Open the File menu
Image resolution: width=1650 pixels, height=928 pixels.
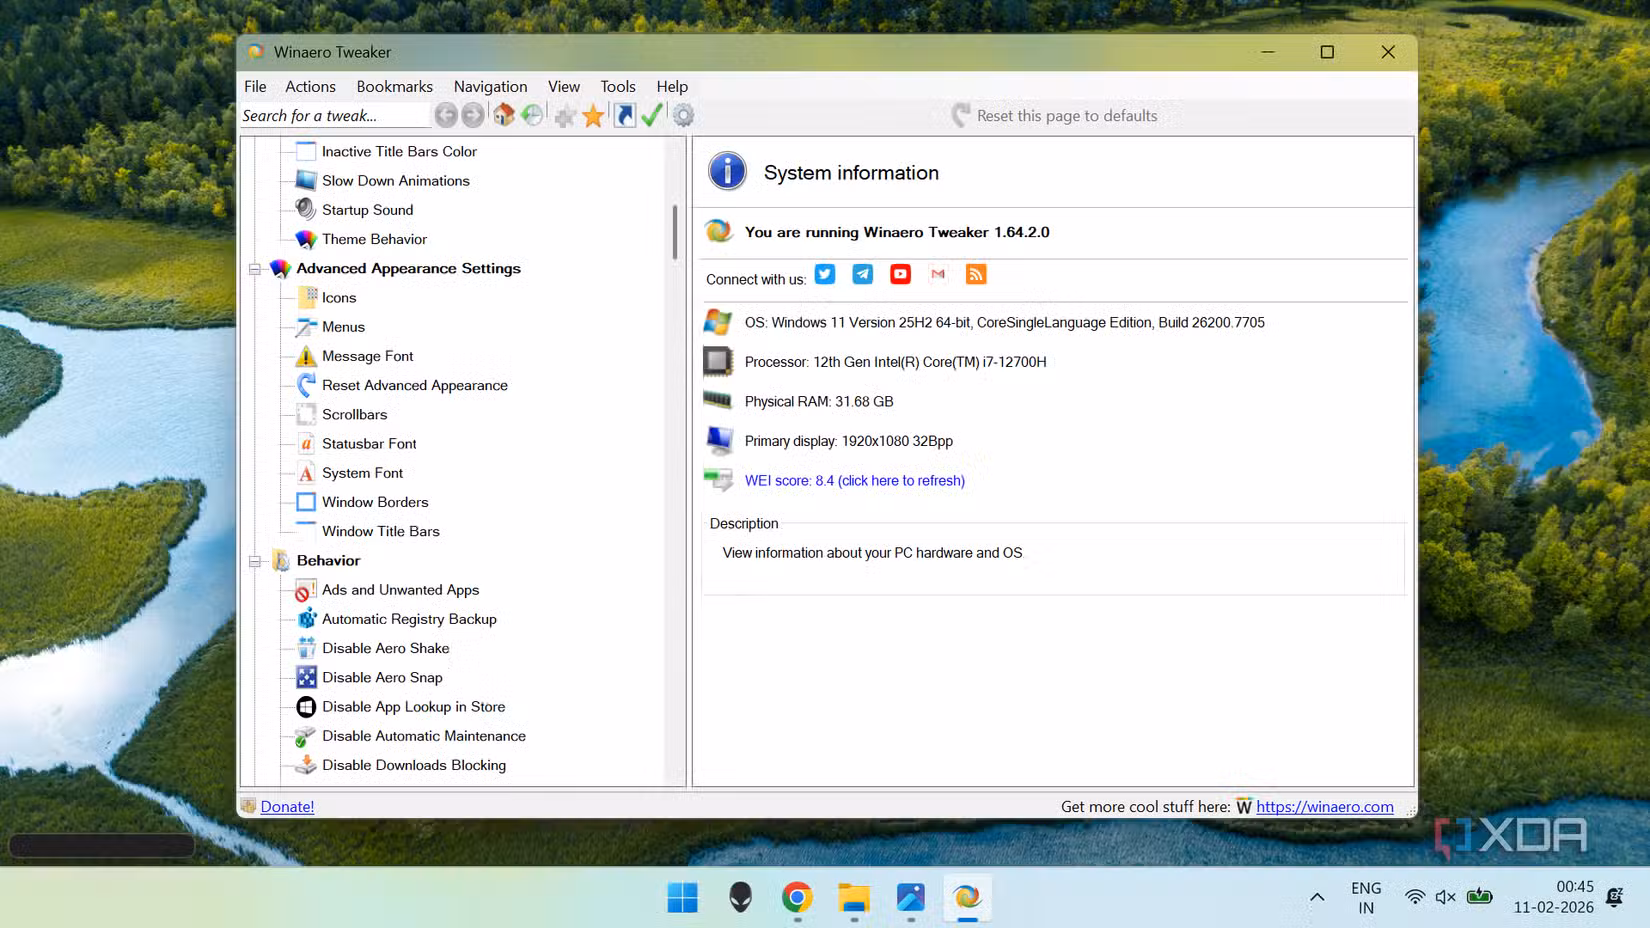pyautogui.click(x=255, y=86)
